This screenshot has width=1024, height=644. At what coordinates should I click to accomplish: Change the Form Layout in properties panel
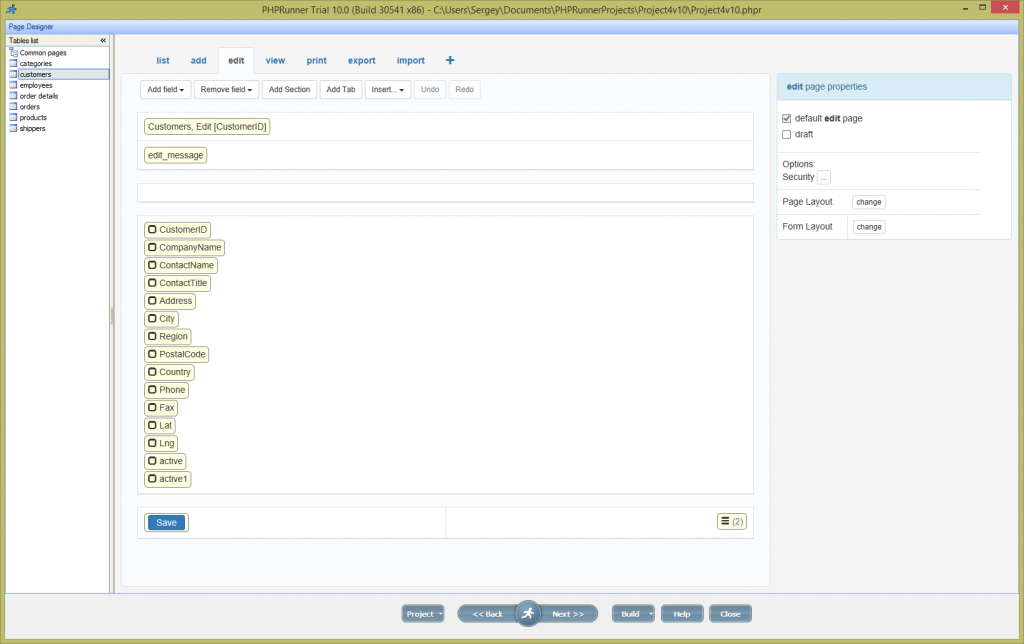(x=868, y=226)
